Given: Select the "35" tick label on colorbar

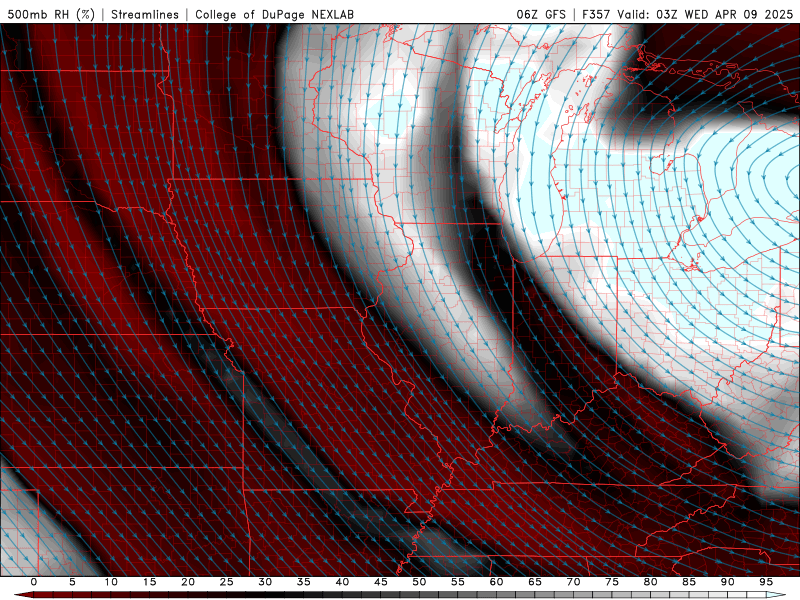Looking at the screenshot, I should (x=304, y=582).
